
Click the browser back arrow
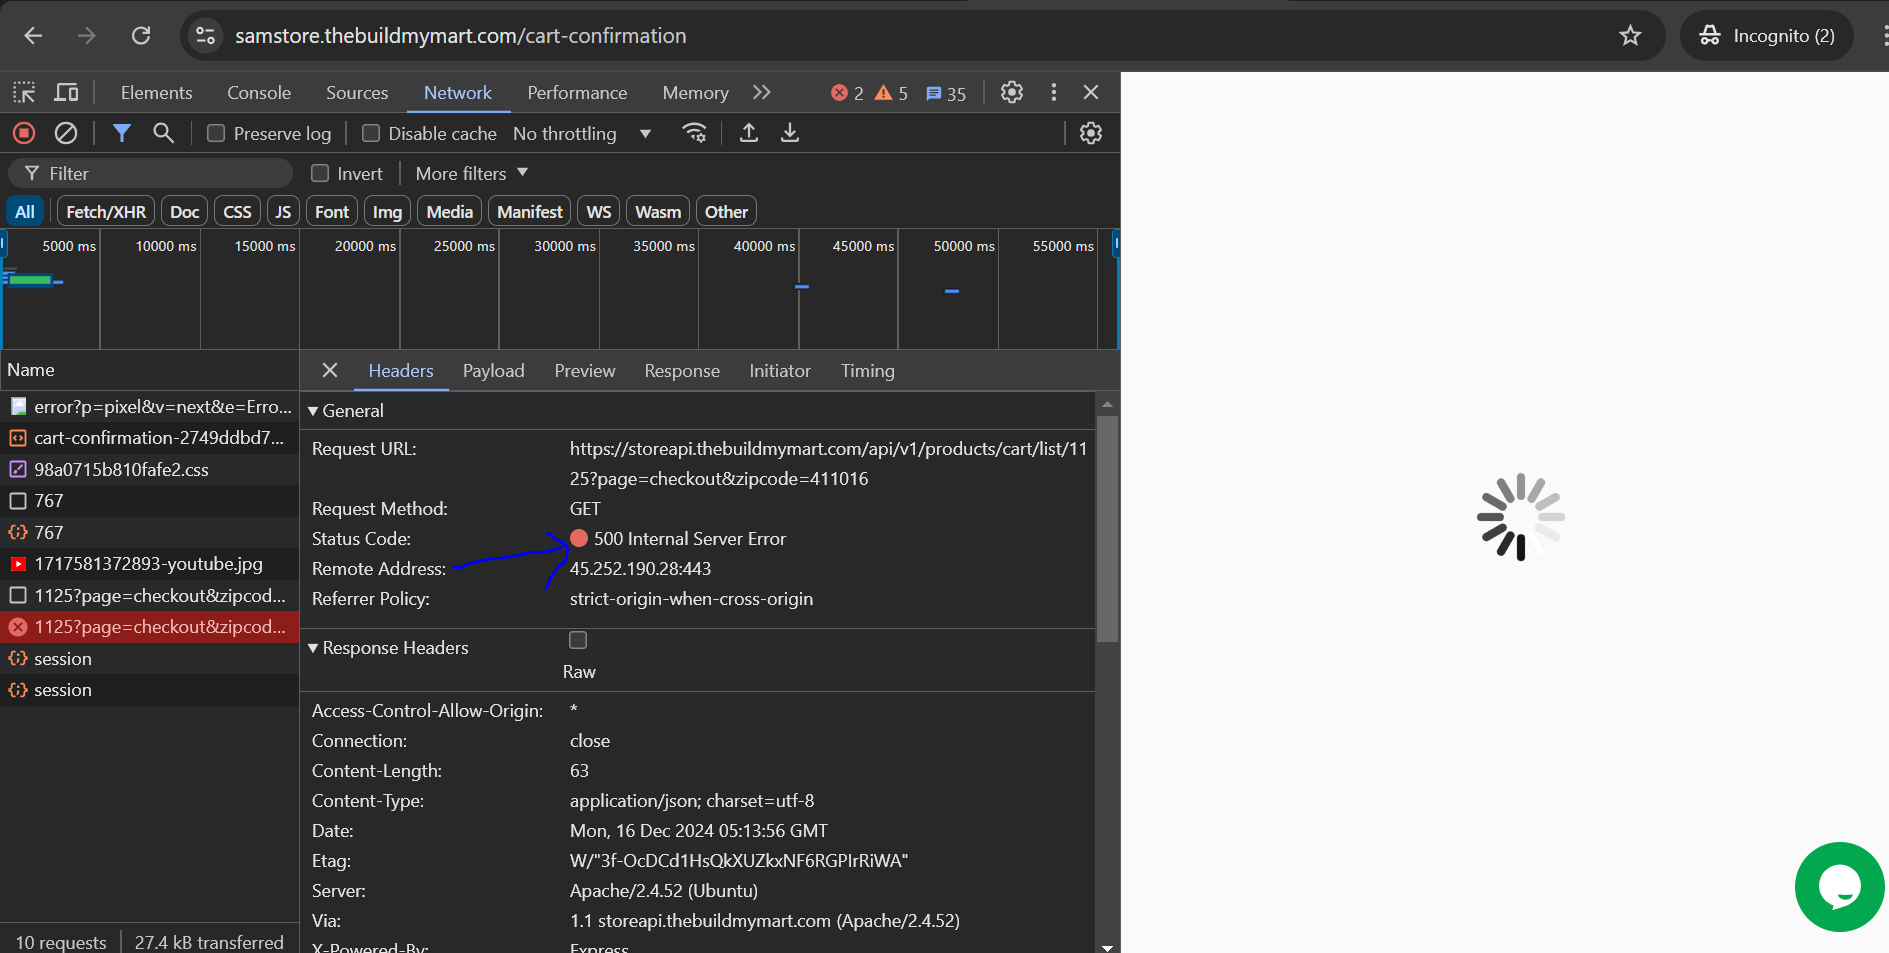coord(33,36)
